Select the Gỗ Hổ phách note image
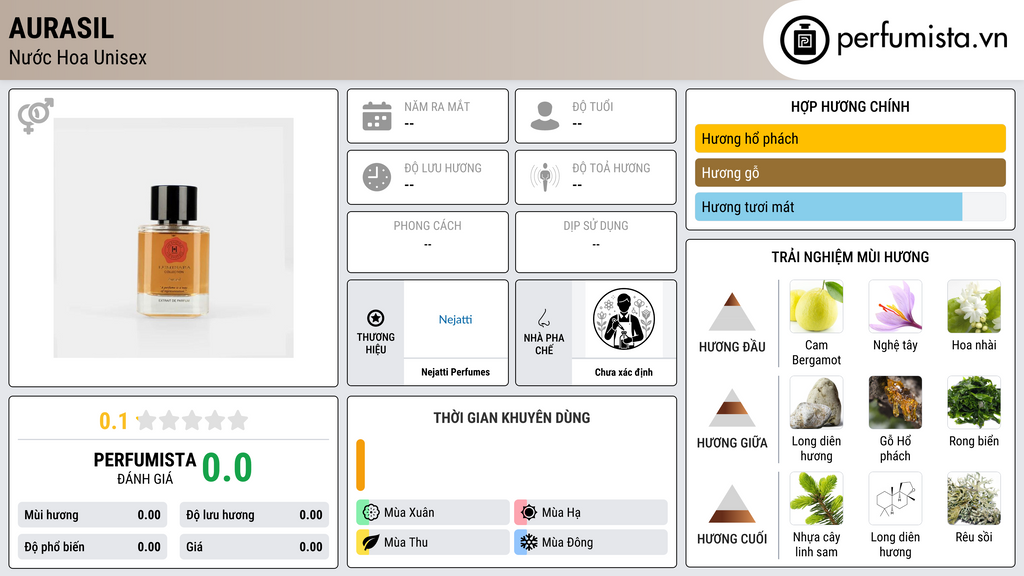 click(x=895, y=402)
